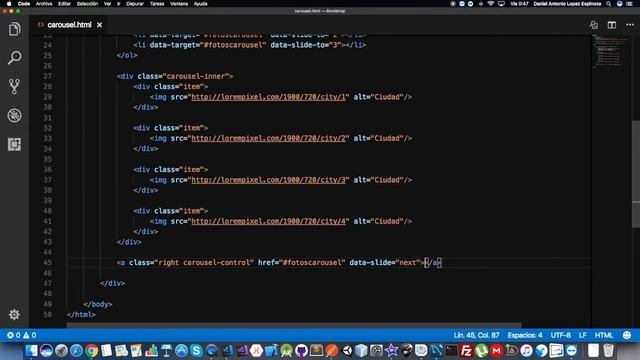Open Notification Center in the menu bar
640x360 pixels.
629,4
